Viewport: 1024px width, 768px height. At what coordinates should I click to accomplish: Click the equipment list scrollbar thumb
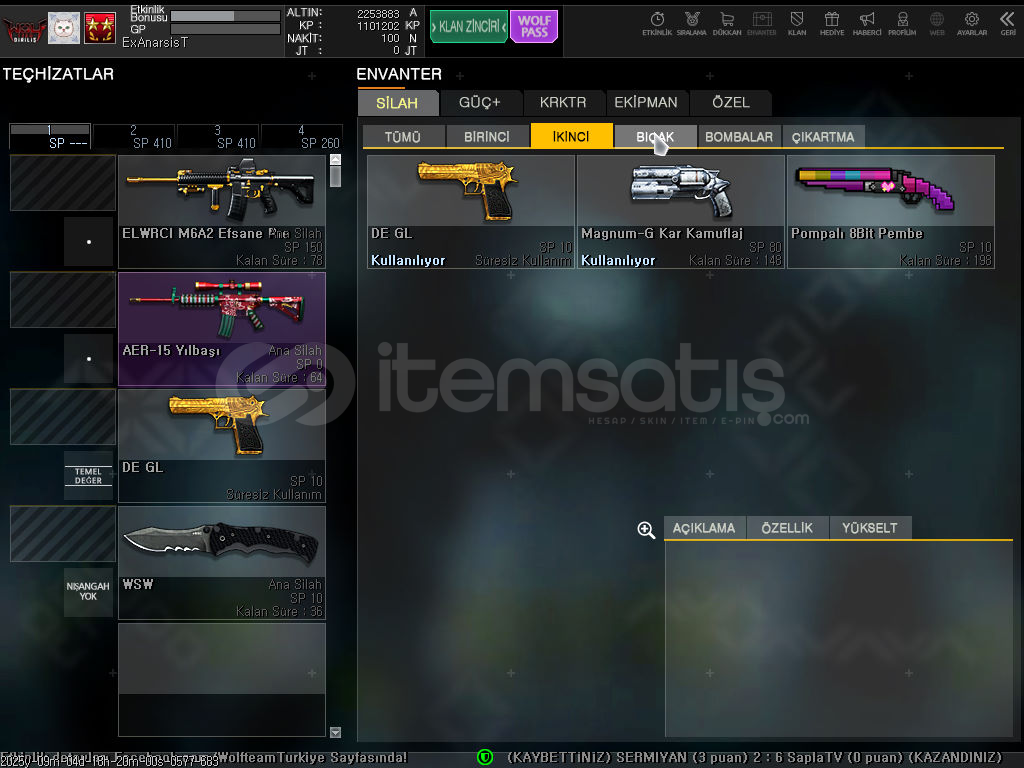coord(336,176)
